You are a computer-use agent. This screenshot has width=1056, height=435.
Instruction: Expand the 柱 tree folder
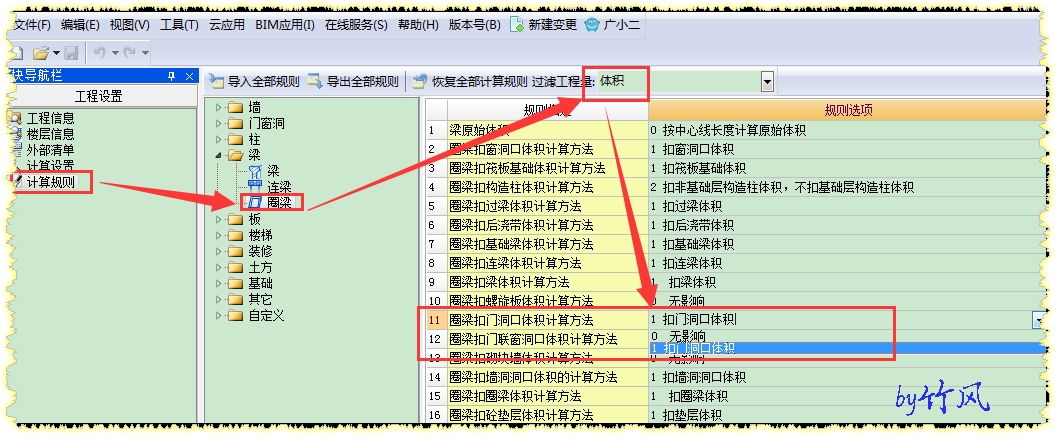coord(218,139)
